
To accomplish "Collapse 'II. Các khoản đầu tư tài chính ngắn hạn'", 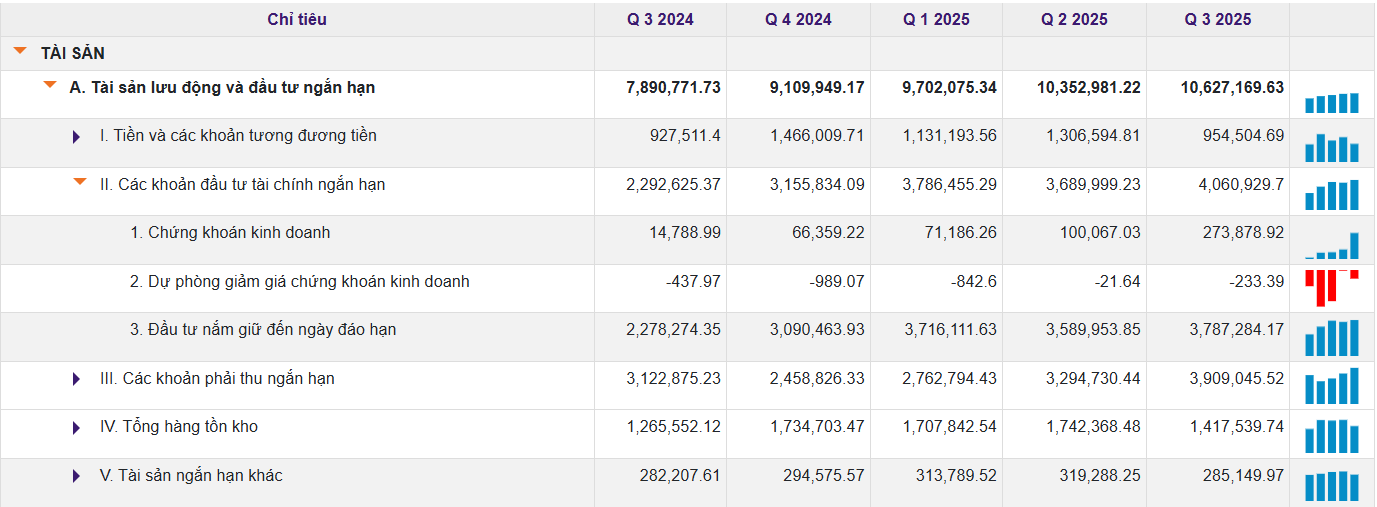I will click(x=80, y=182).
